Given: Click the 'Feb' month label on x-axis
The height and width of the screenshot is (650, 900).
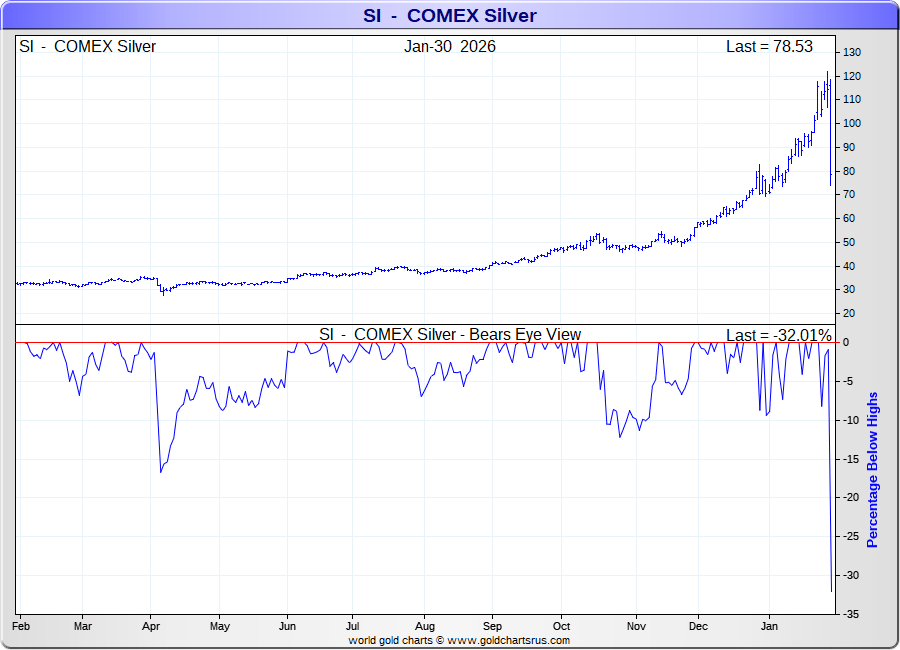Looking at the screenshot, I should (x=21, y=626).
